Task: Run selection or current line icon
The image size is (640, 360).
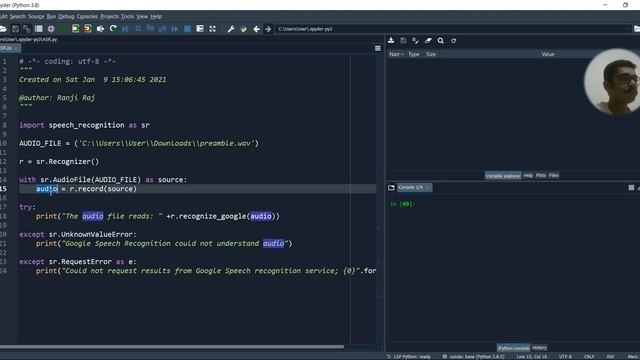Action: coord(100,29)
